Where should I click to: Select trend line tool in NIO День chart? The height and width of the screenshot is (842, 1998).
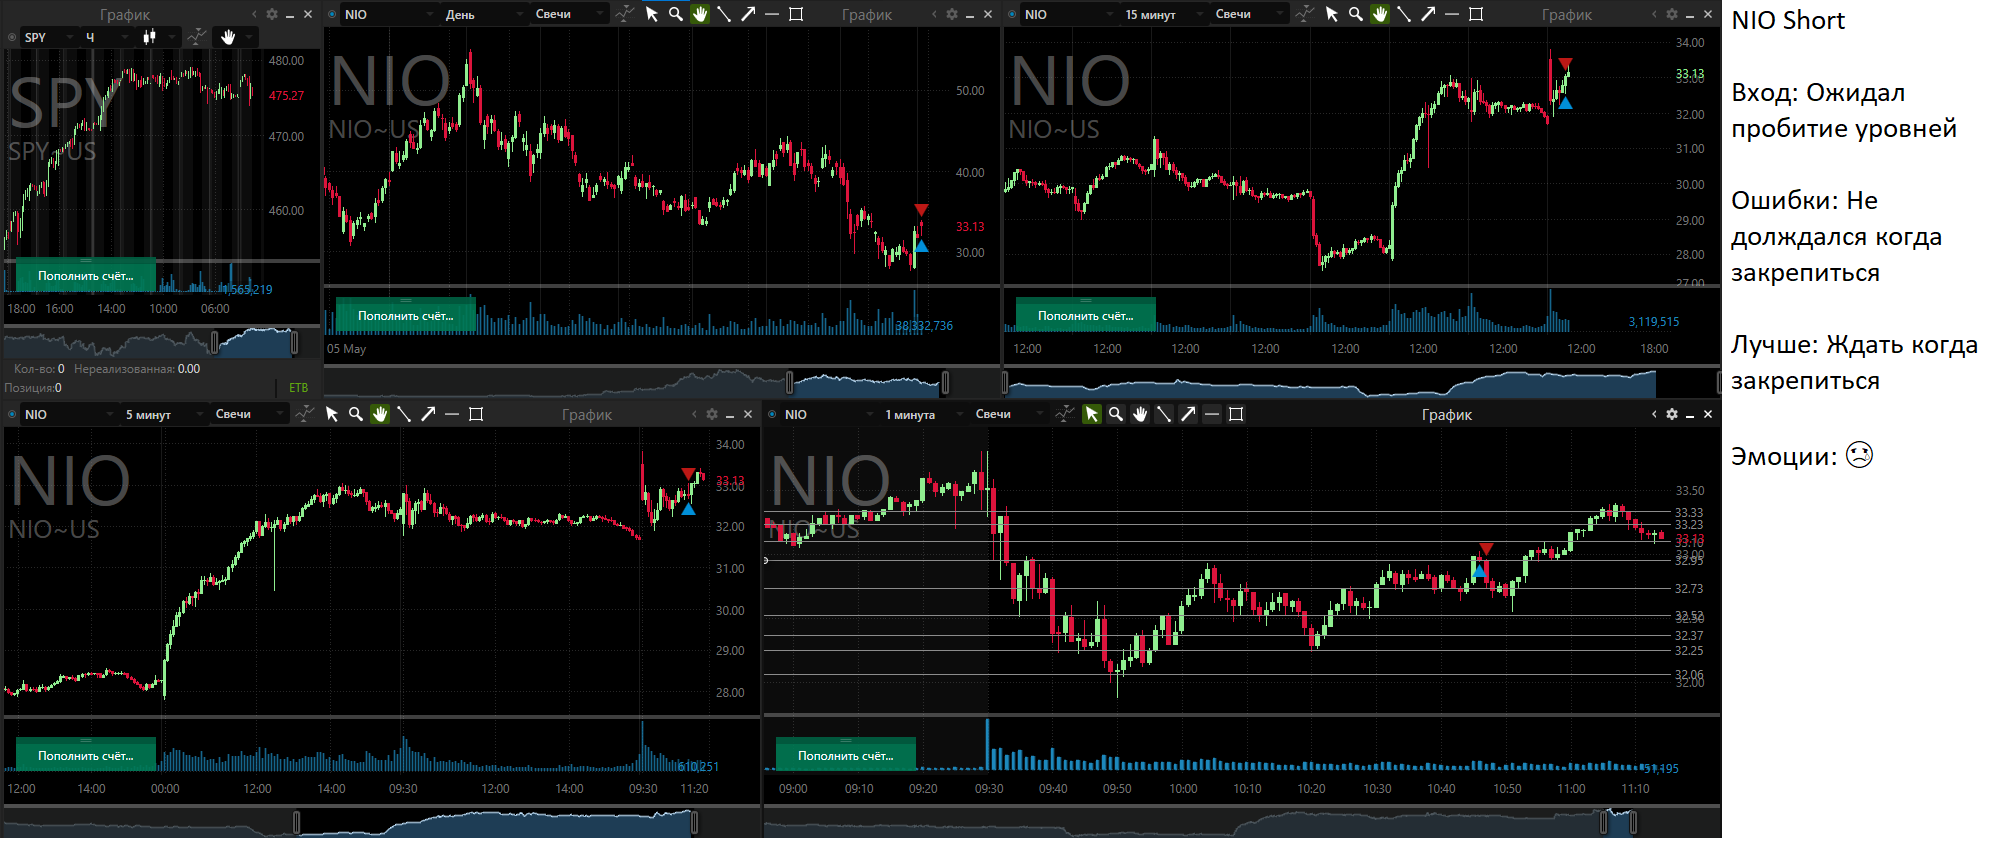point(724,14)
